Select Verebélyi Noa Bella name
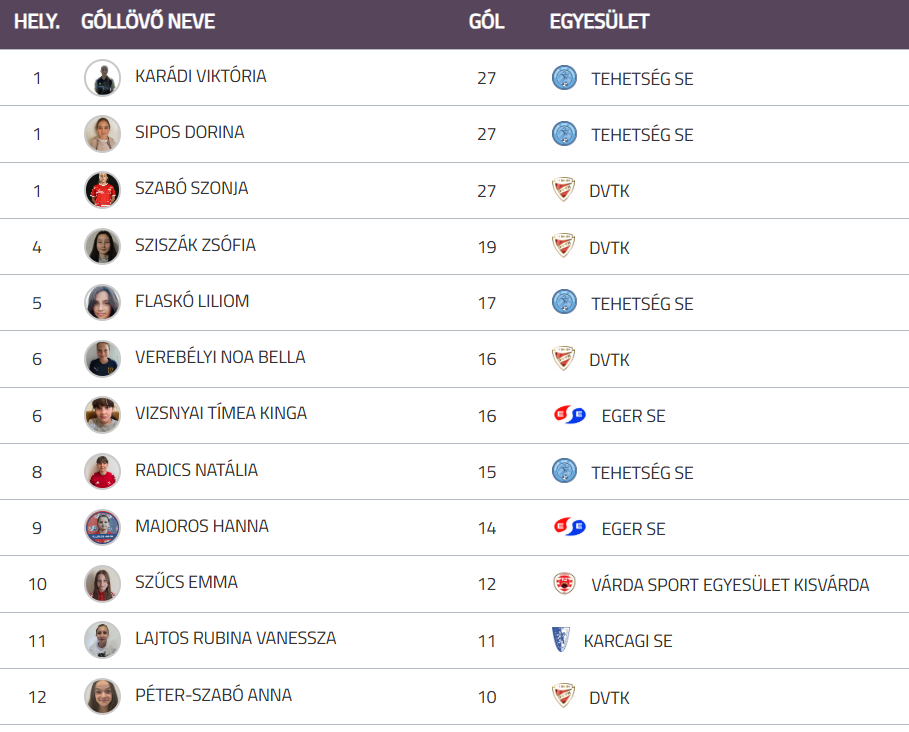Image resolution: width=909 pixels, height=732 pixels. pos(220,357)
